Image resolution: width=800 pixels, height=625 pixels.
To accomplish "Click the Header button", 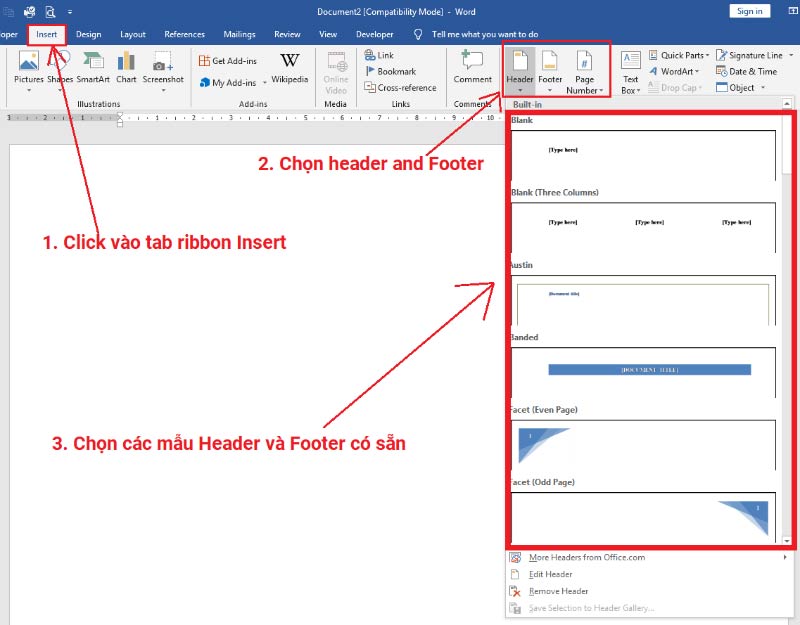I will (x=519, y=71).
